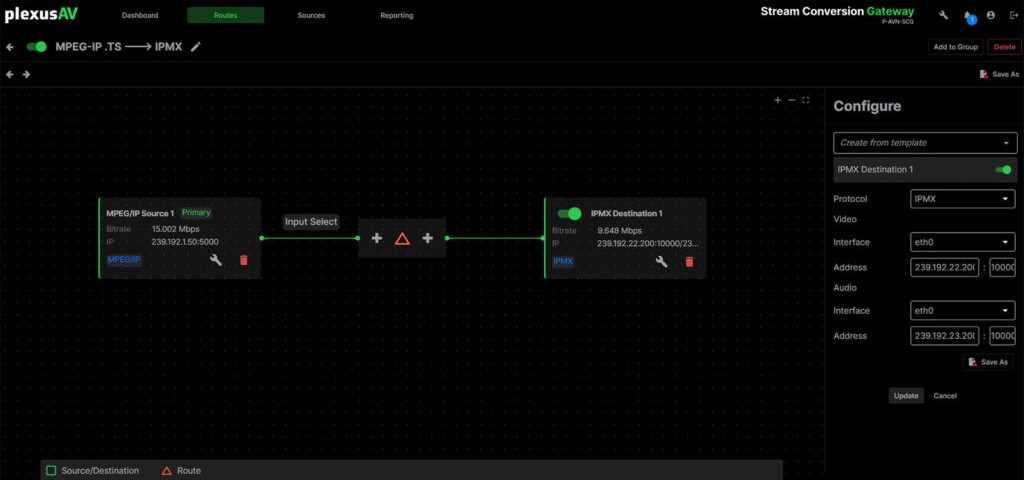Click the Video Address IP input field
The image size is (1024, 480).
click(x=945, y=268)
